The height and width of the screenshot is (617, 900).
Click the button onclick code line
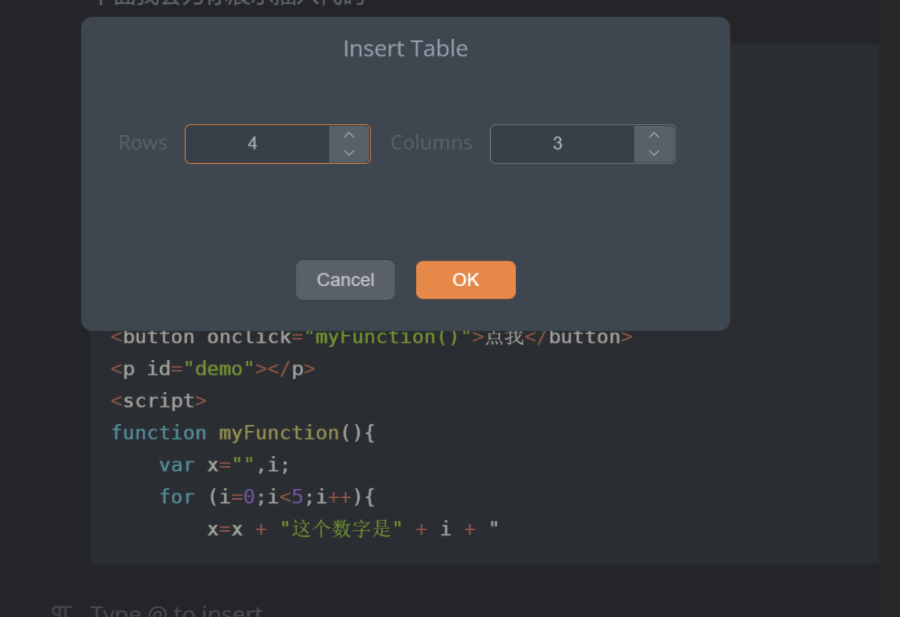pyautogui.click(x=371, y=338)
